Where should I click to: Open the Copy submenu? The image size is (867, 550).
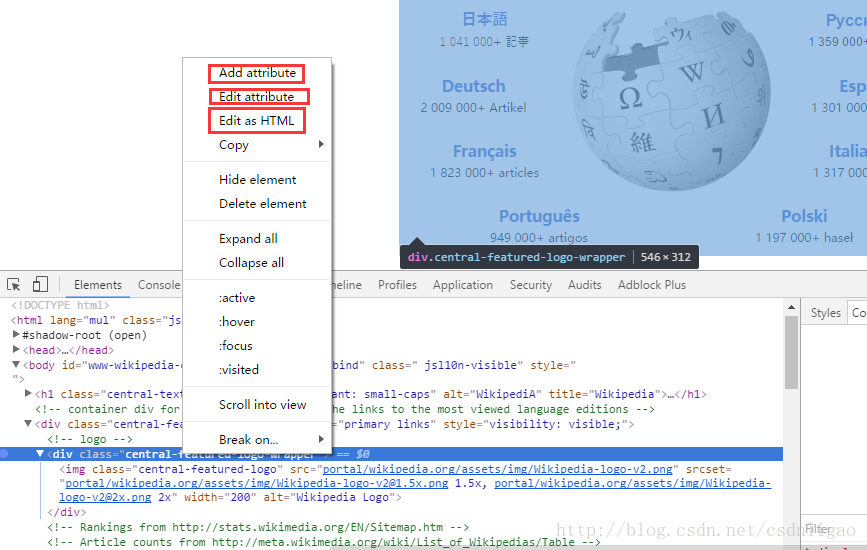(x=257, y=145)
